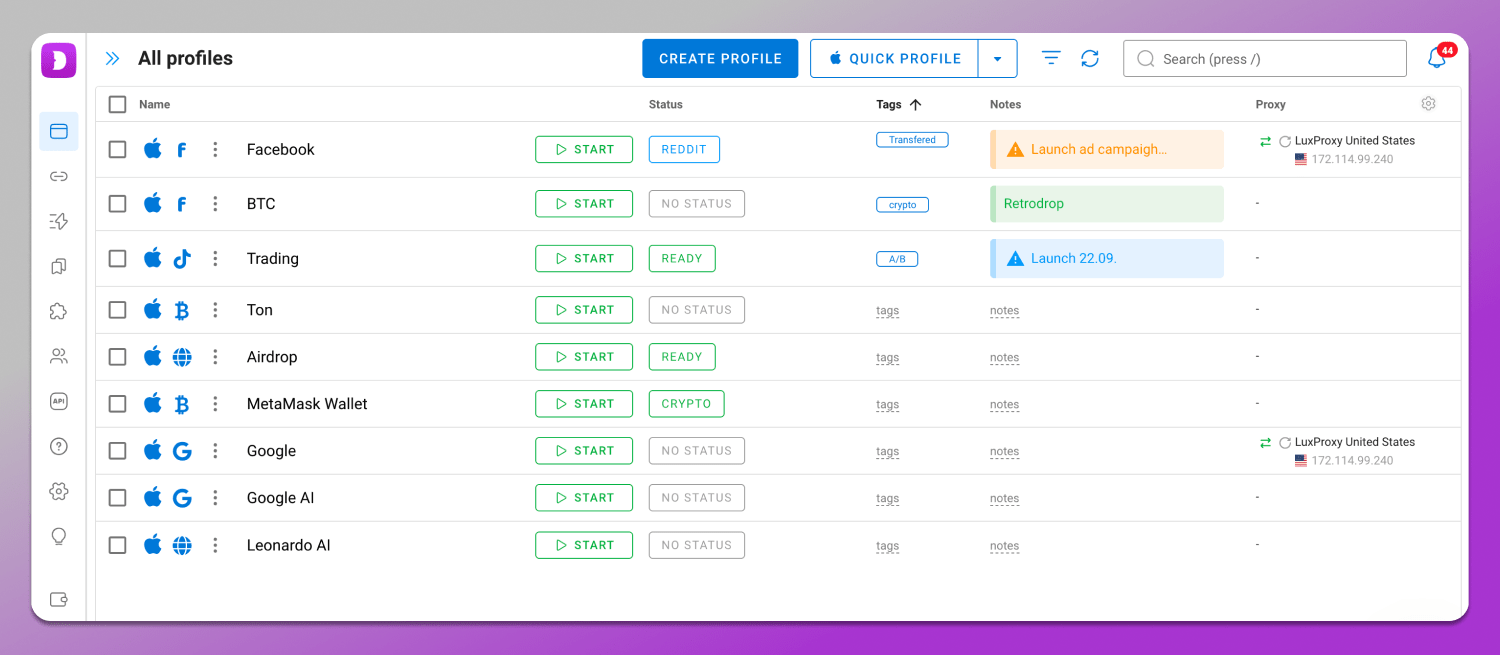
Task: Tick the checkbox for Facebook profile
Action: click(118, 149)
